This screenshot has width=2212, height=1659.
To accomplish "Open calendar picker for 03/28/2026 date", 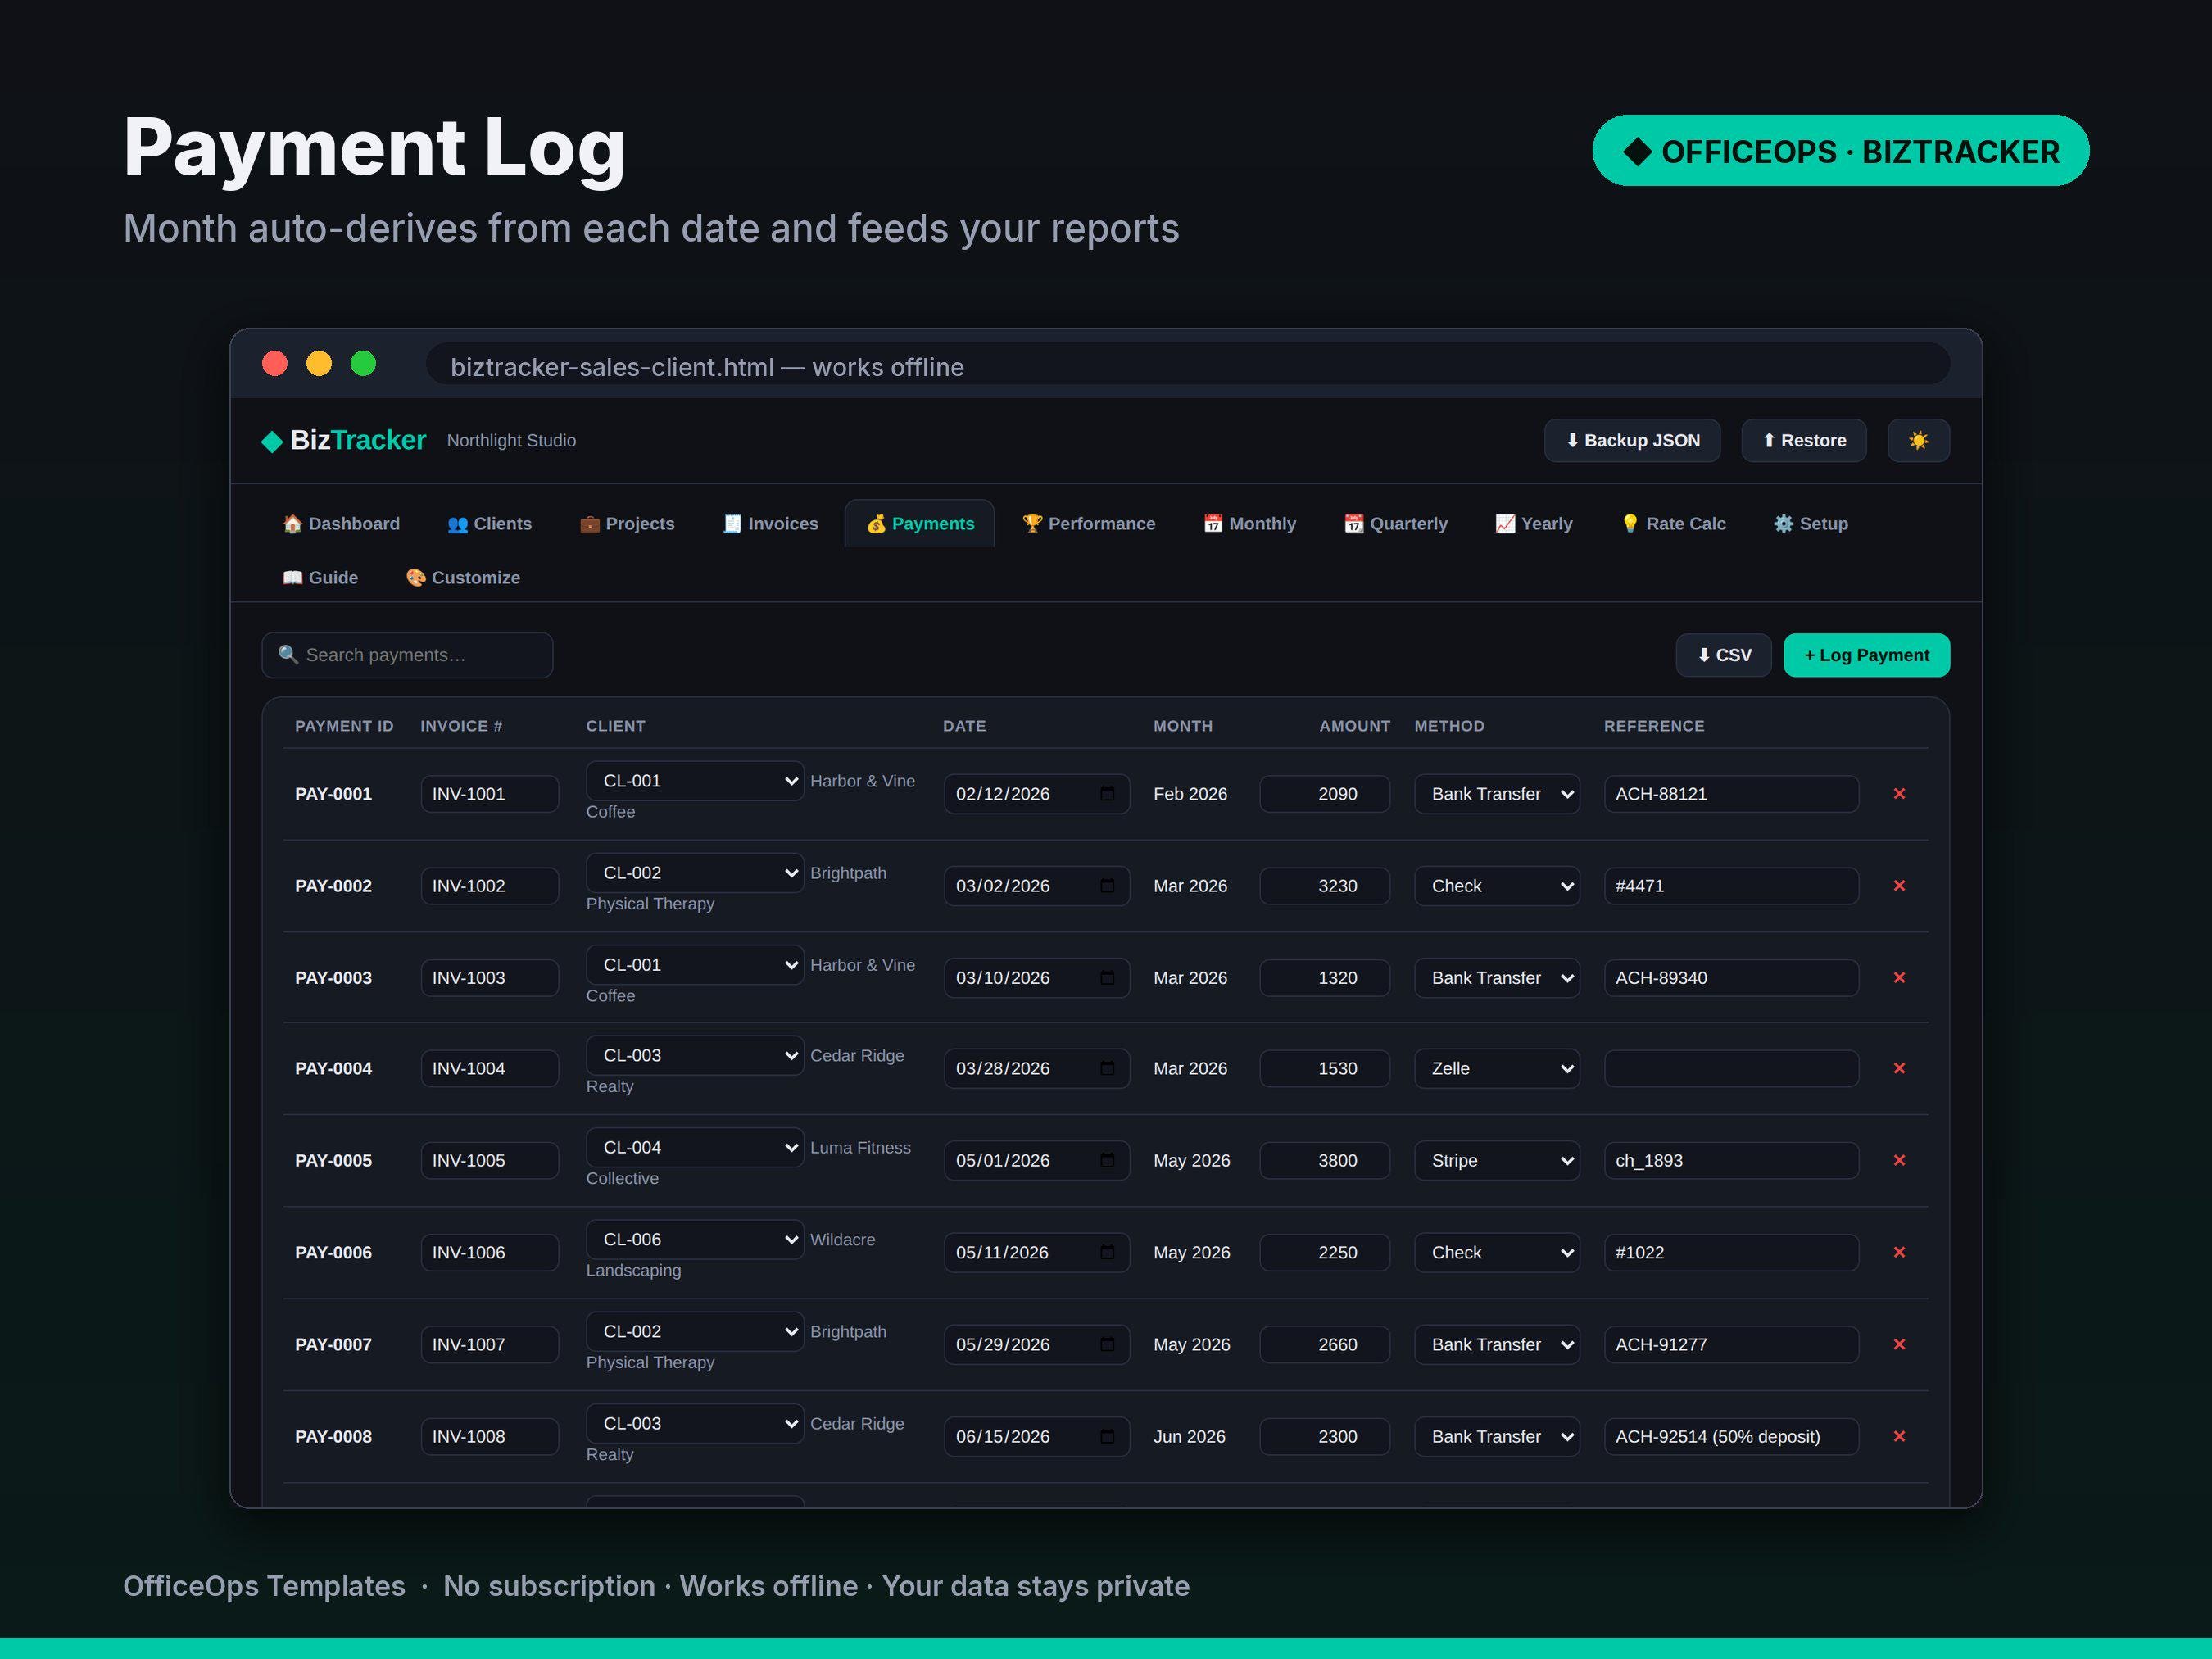I will tap(1107, 1069).
